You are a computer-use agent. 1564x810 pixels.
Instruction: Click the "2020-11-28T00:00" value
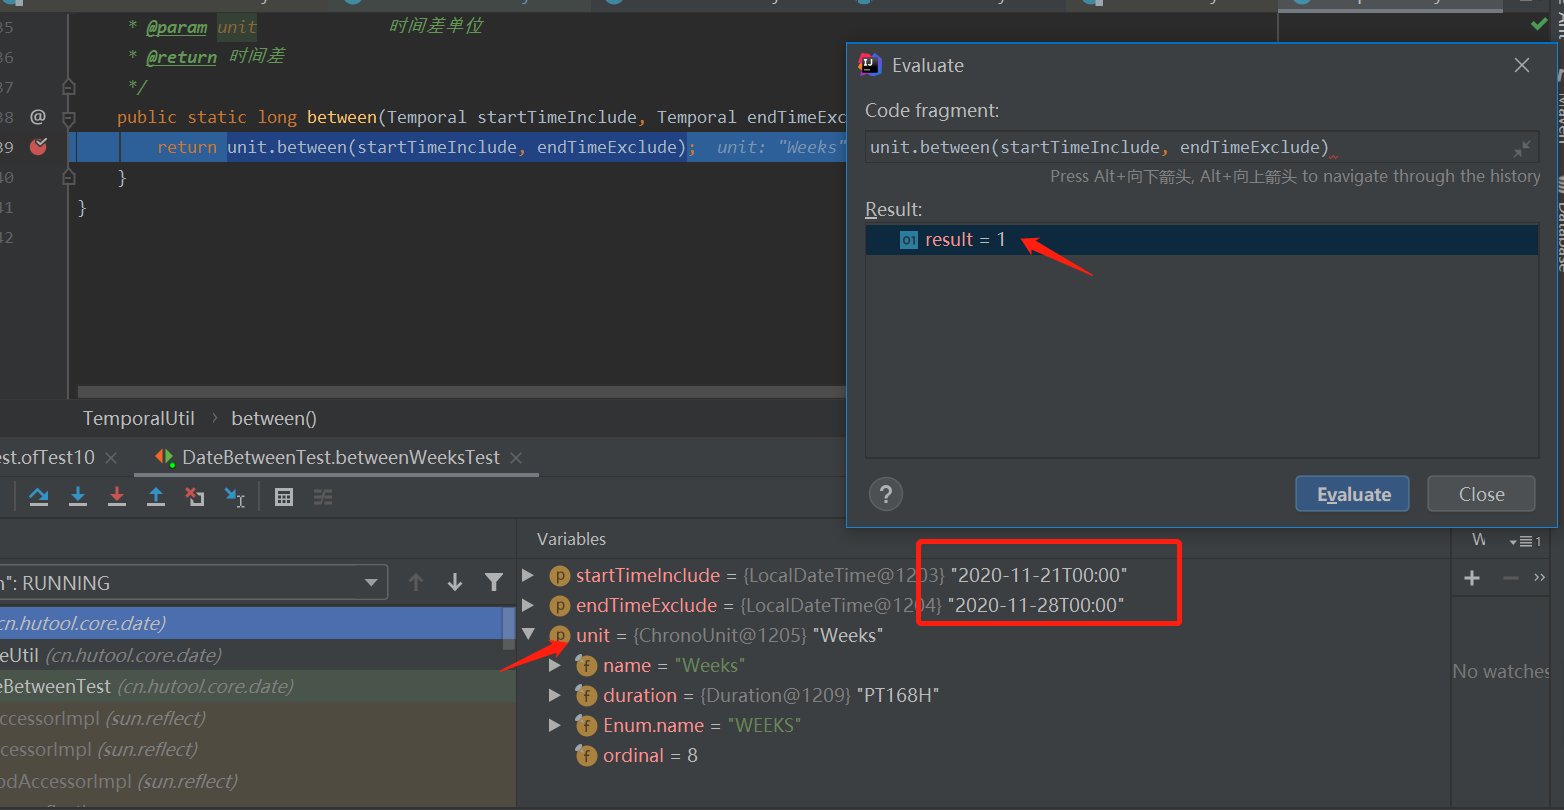pyautogui.click(x=1036, y=605)
